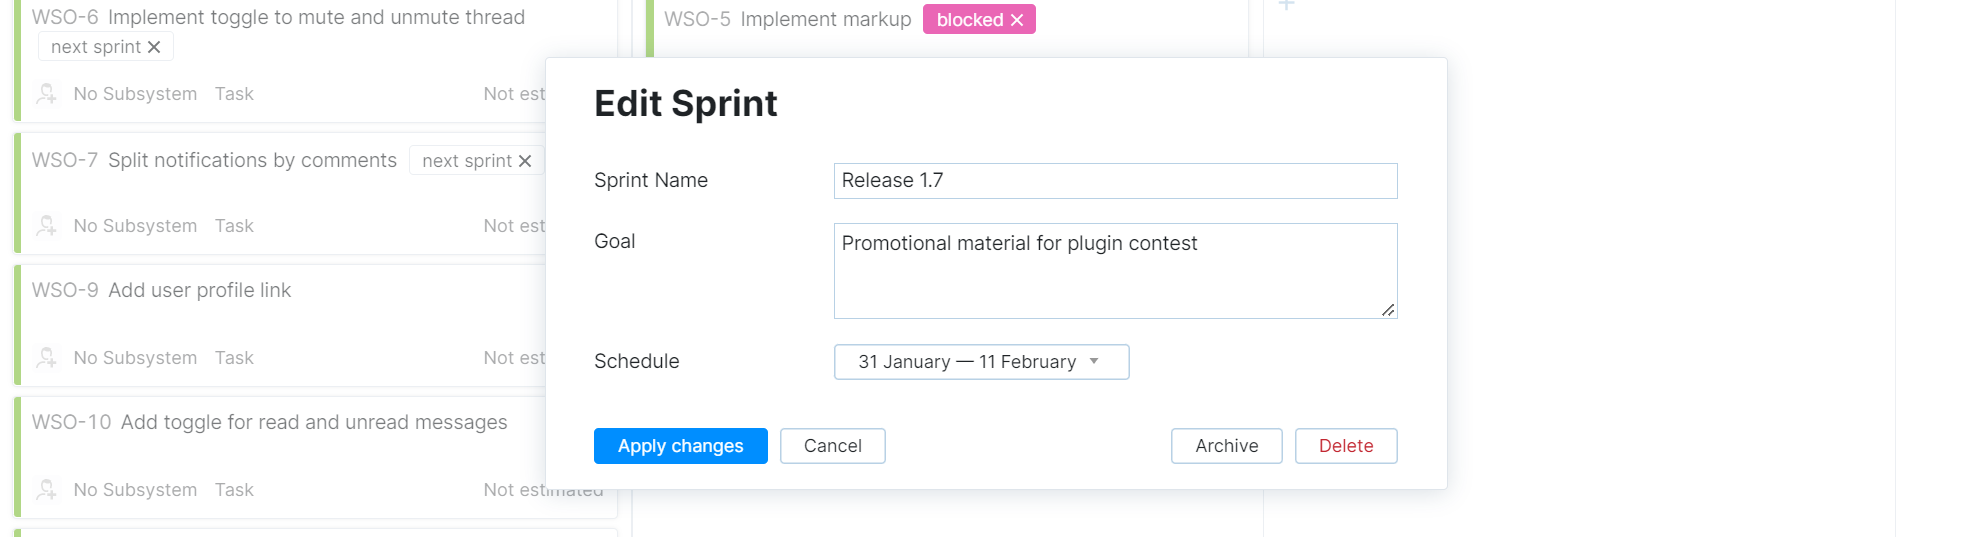Click assignee icon on WSO-7 card

(x=47, y=226)
